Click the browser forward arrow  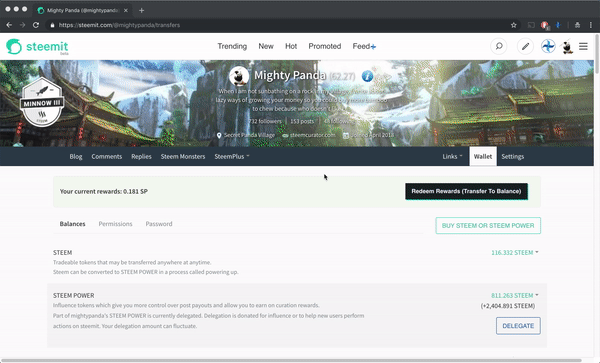pos(22,25)
